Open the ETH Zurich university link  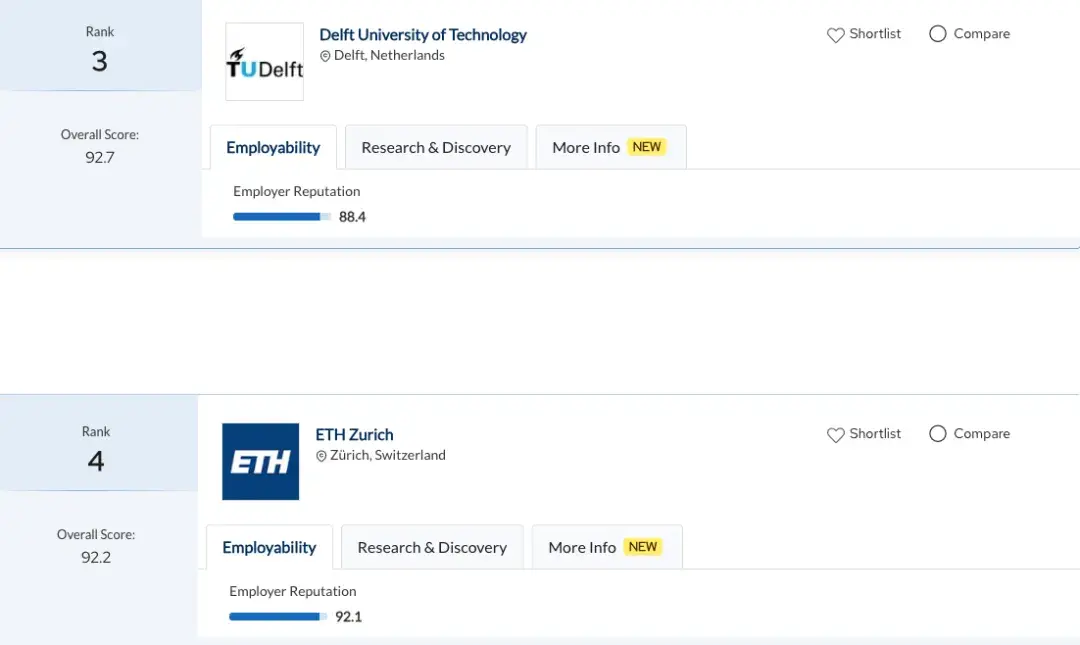[x=354, y=435]
